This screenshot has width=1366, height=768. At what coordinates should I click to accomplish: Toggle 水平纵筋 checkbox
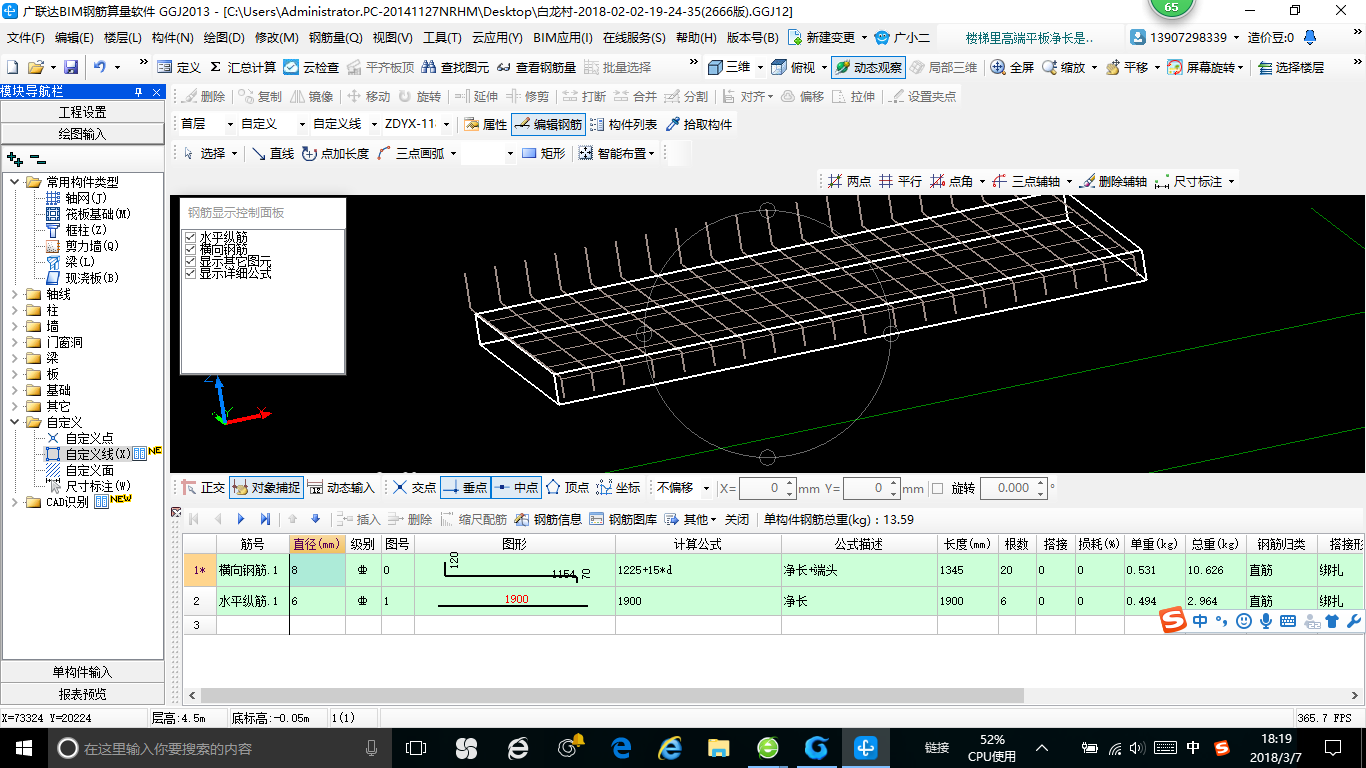tap(190, 237)
